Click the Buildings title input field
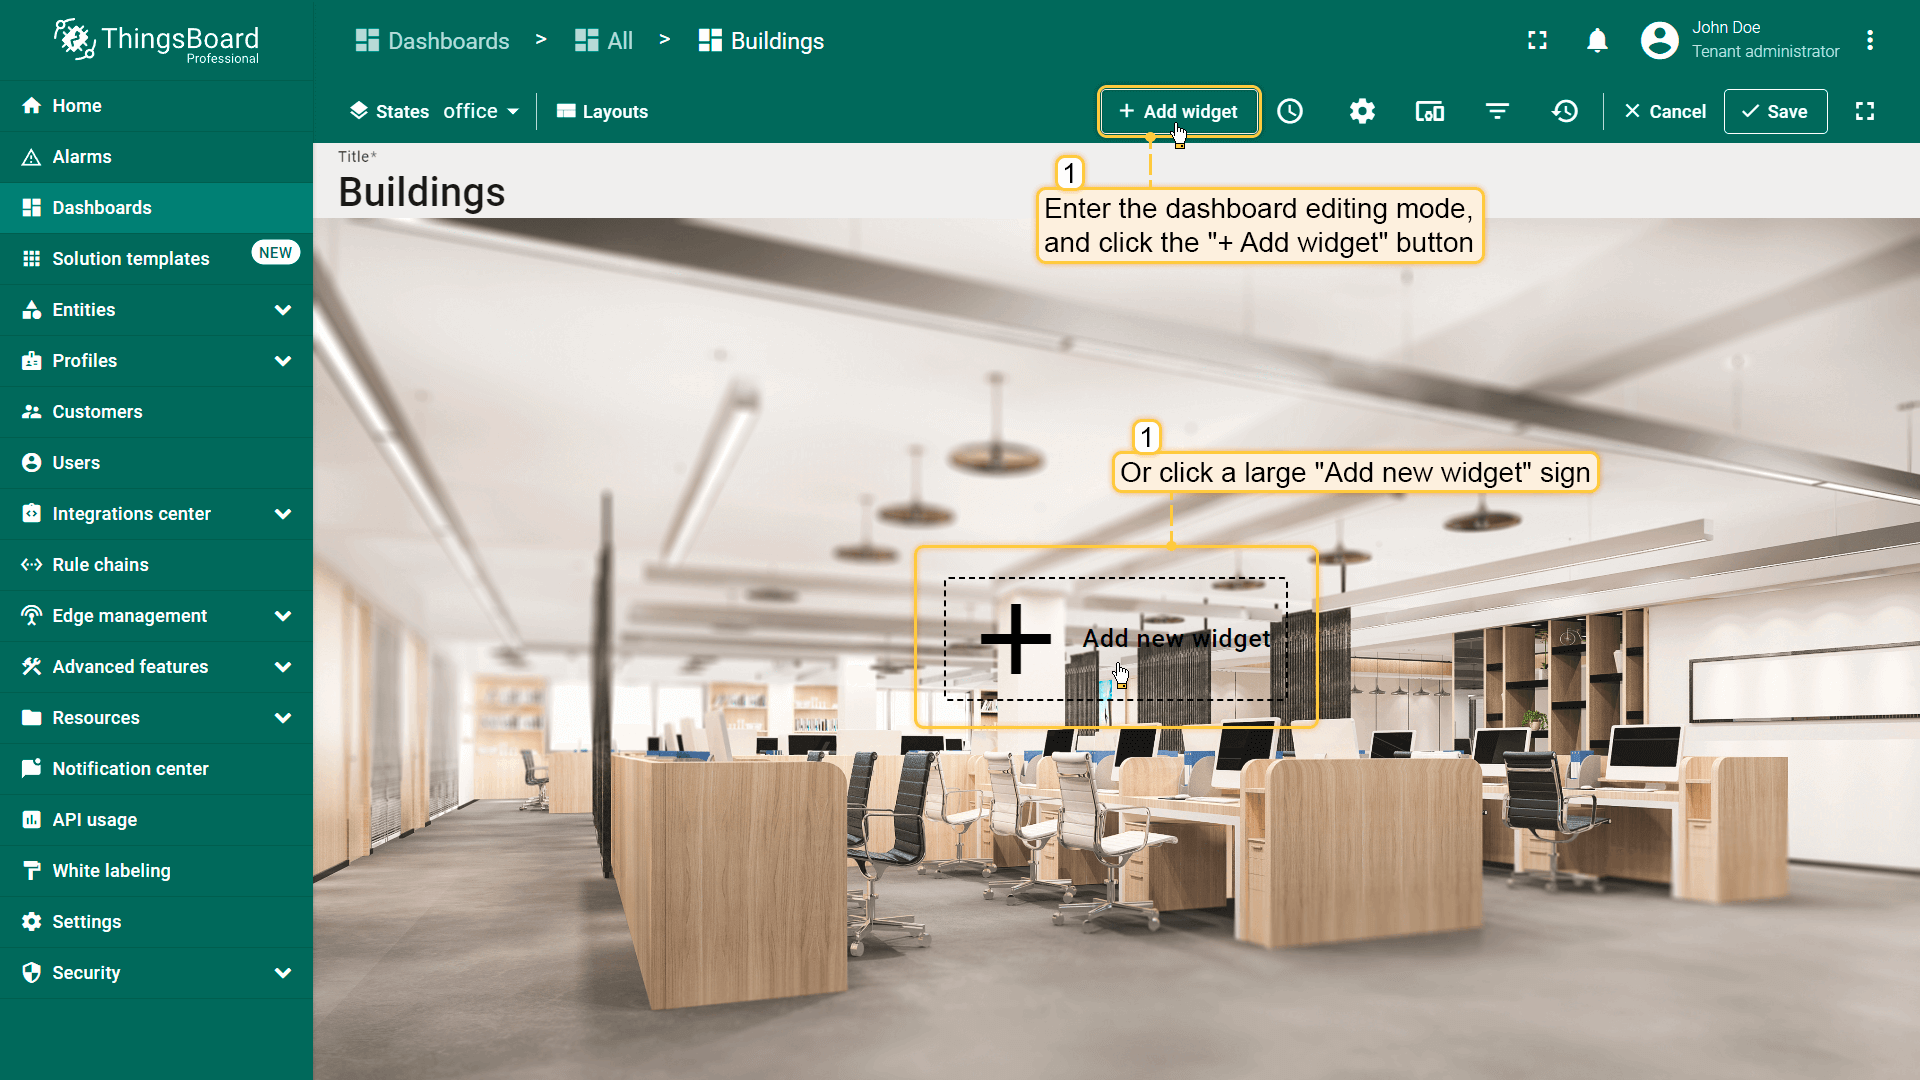Image resolution: width=1920 pixels, height=1080 pixels. 422,192
